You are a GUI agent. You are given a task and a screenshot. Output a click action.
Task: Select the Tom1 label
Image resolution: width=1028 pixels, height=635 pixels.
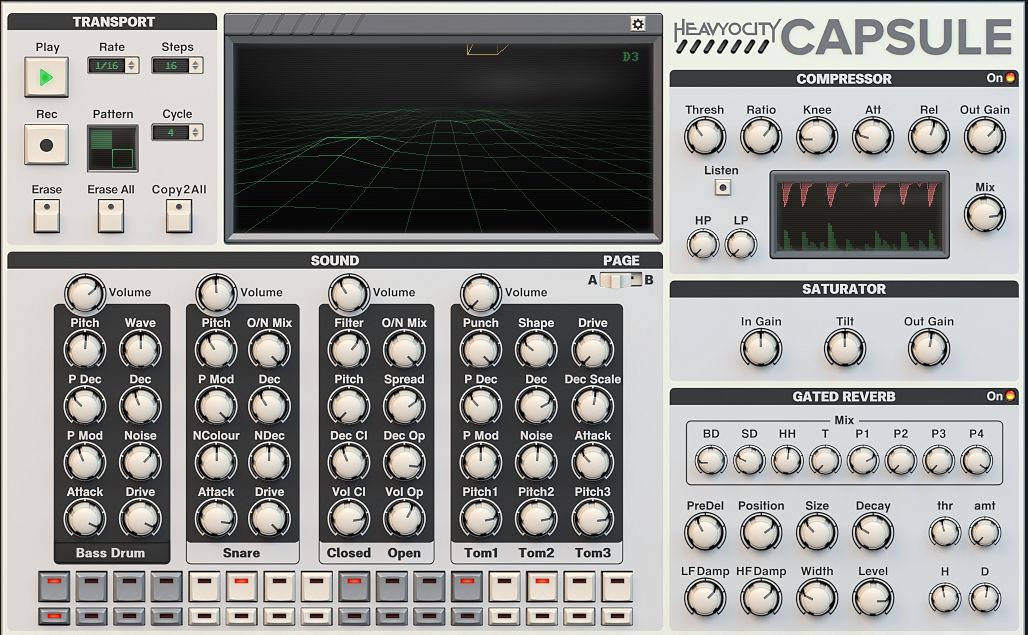click(x=481, y=553)
